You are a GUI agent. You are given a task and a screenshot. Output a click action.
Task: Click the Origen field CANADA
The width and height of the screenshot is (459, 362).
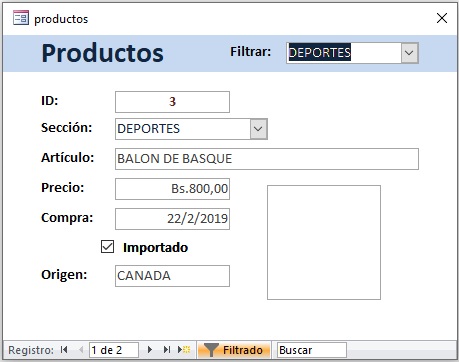coord(172,276)
